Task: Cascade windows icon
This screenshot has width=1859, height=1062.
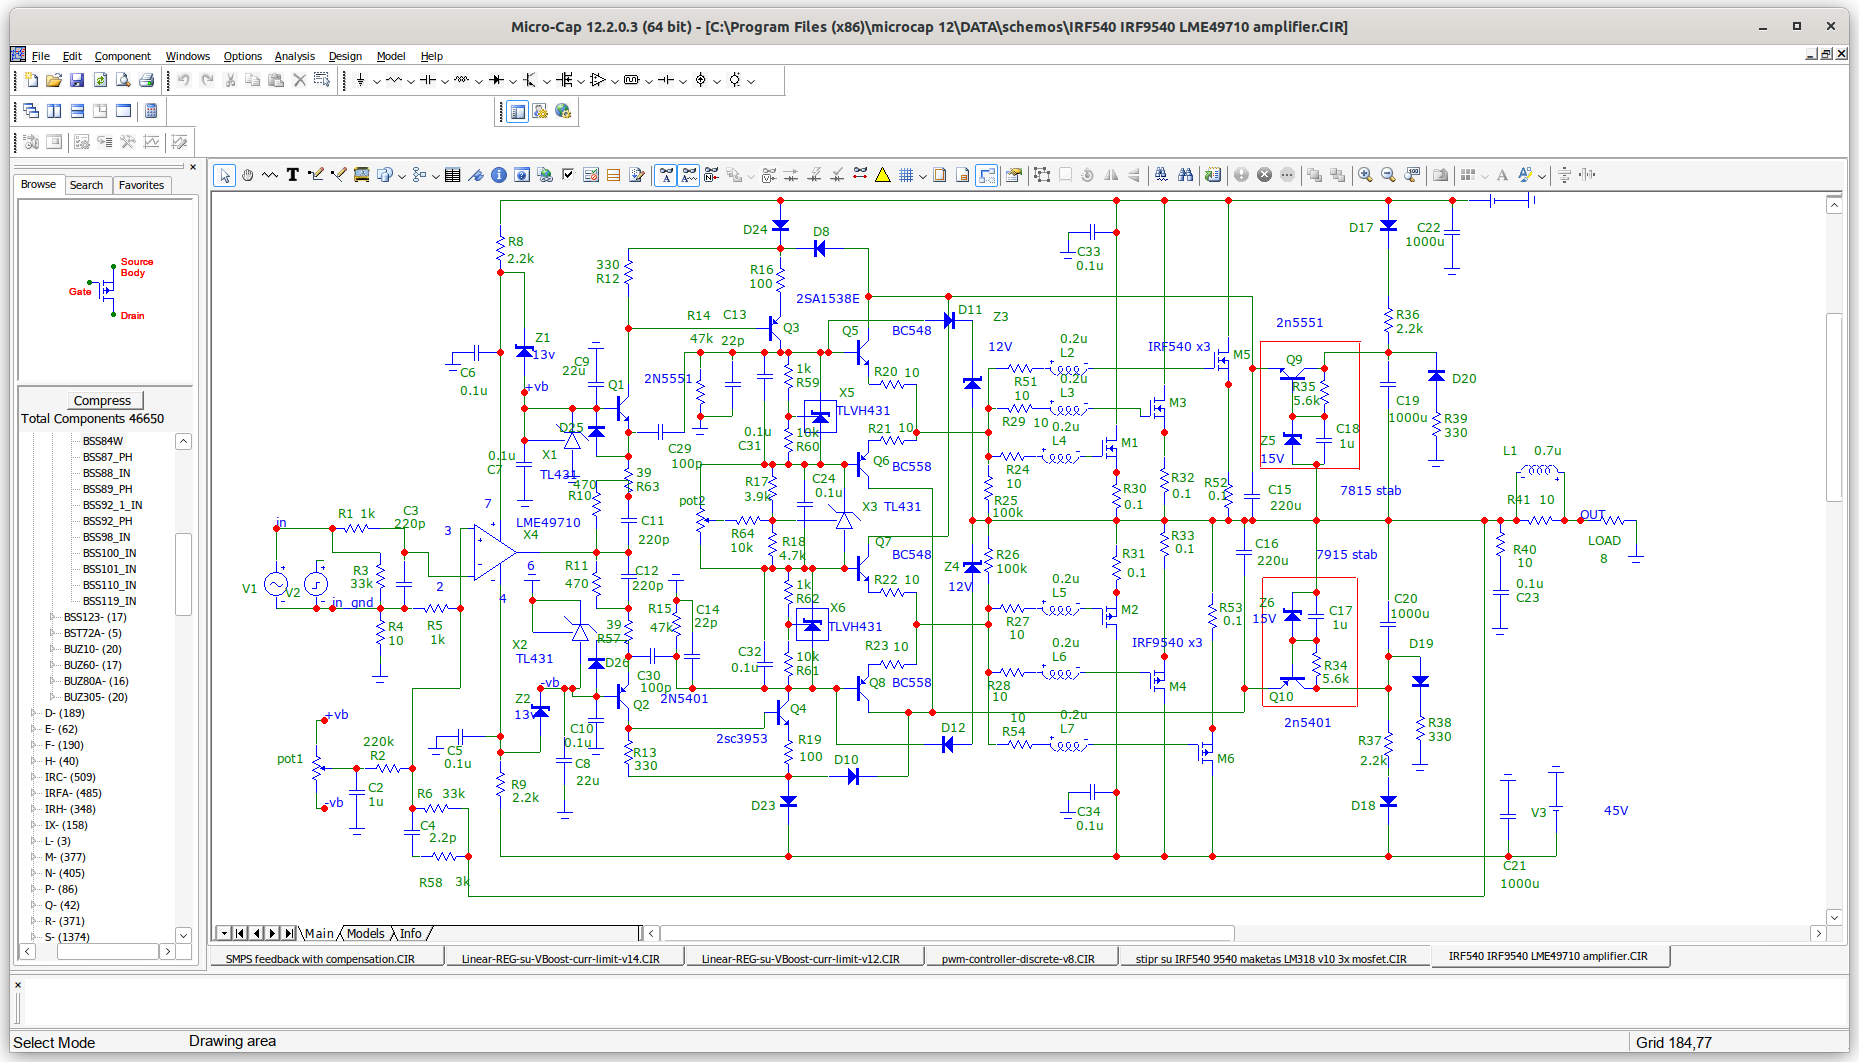Action: tap(31, 111)
